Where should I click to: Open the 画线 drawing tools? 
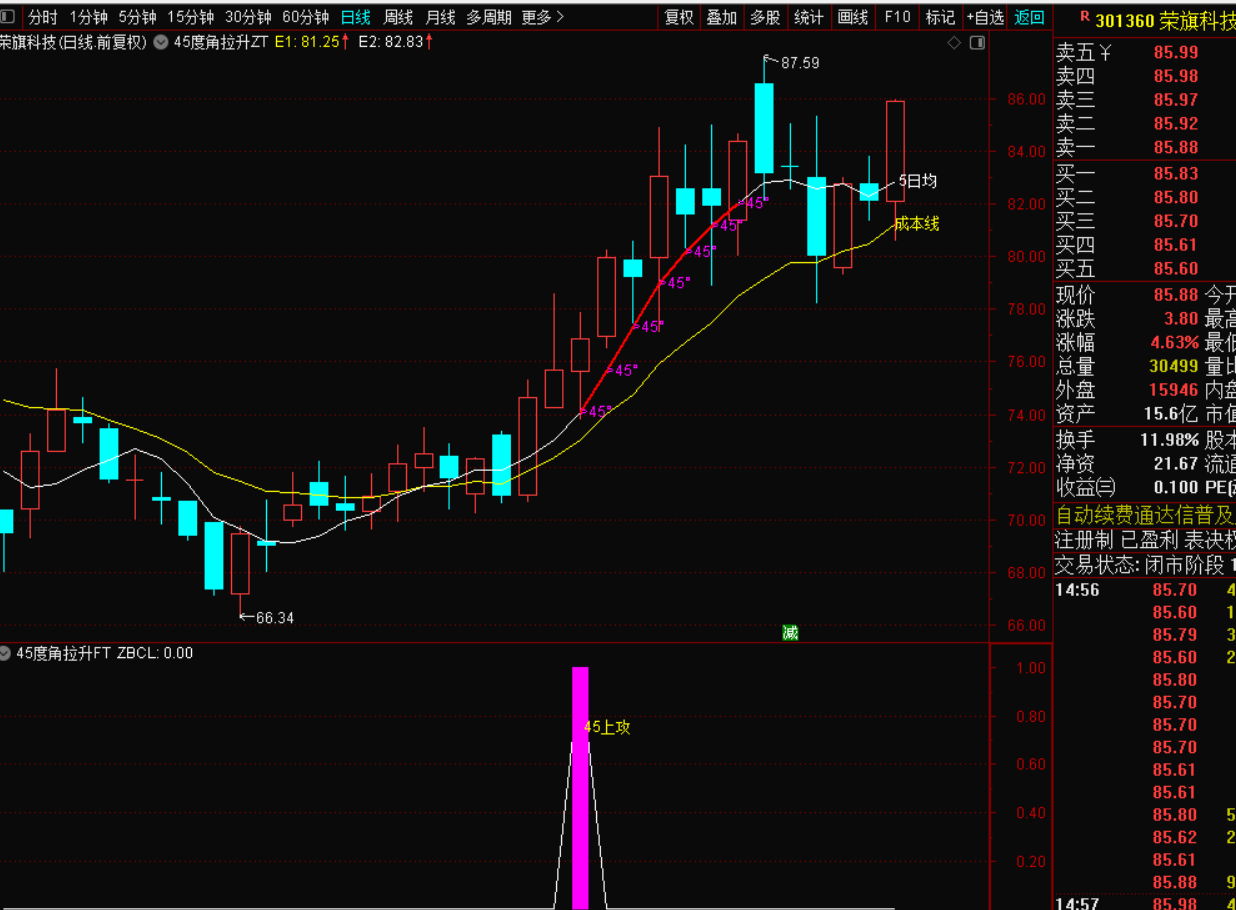tap(853, 17)
